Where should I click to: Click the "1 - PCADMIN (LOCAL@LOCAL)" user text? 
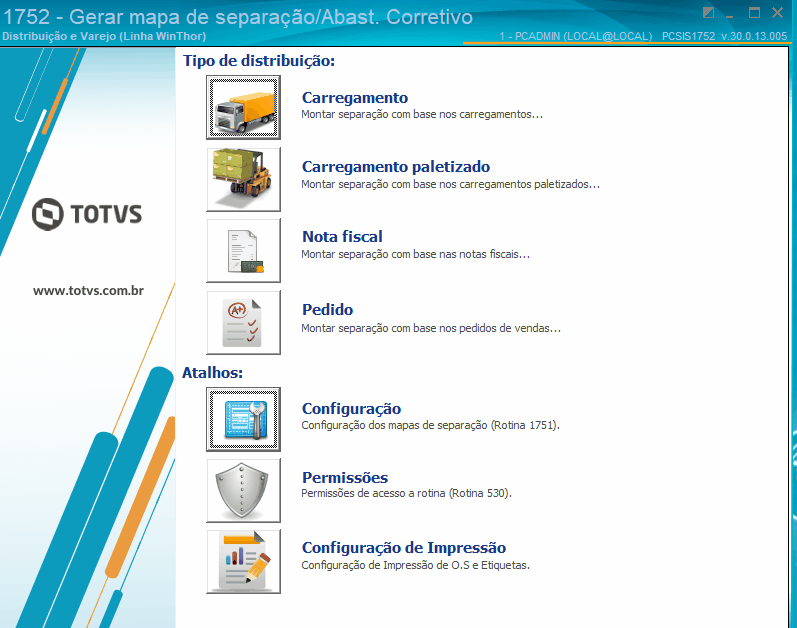tap(575, 37)
